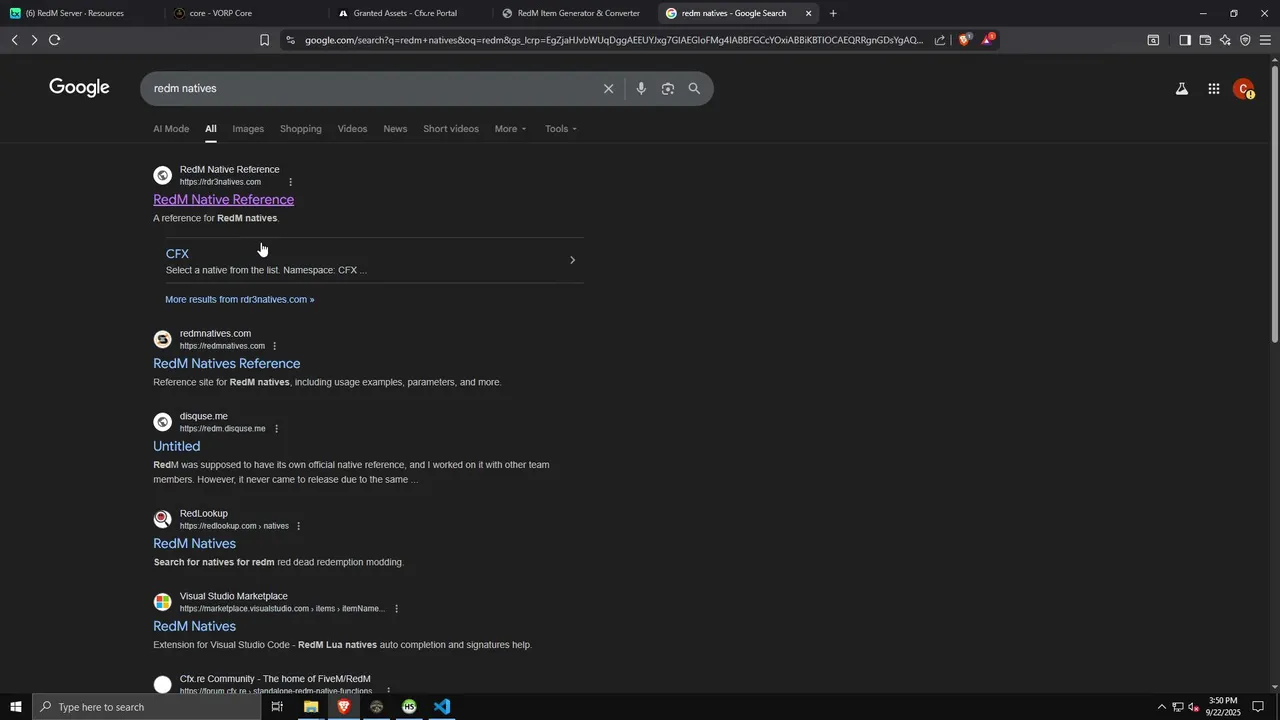This screenshot has height=720, width=1280.
Task: Open Brave Rewards triangle icon
Action: click(x=988, y=40)
